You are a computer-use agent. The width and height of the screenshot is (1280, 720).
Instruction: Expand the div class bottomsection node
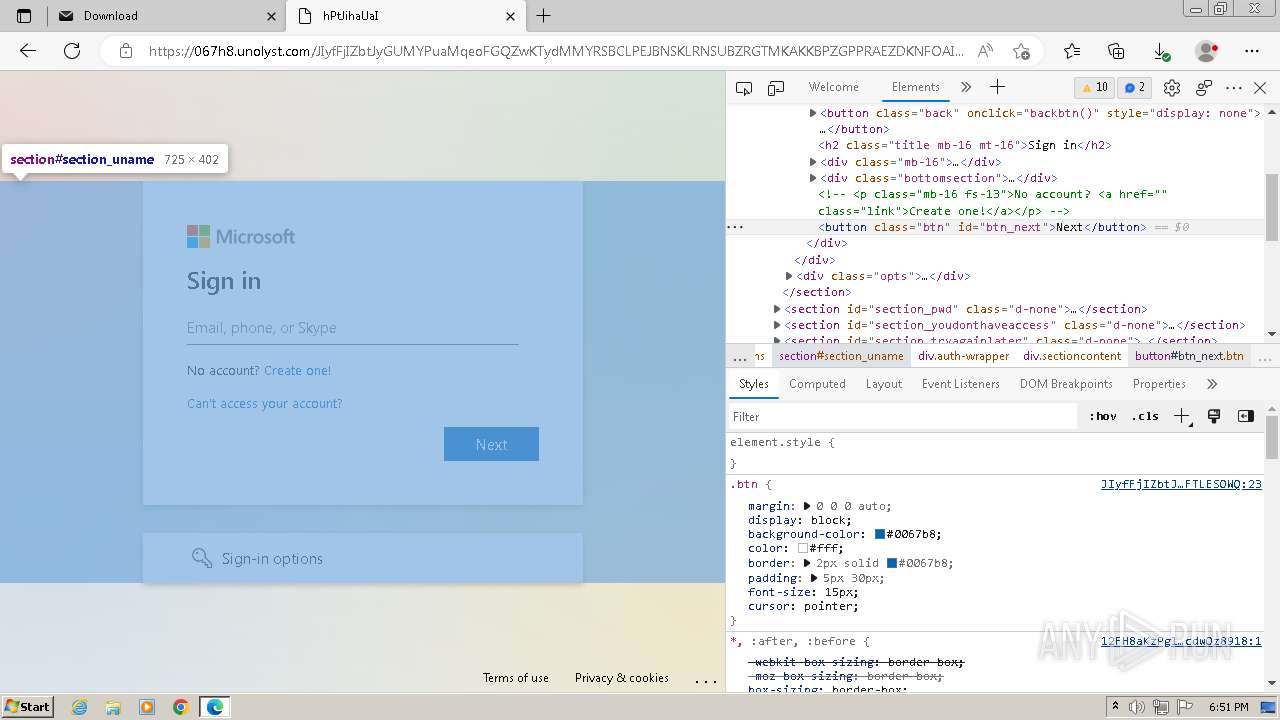813,178
